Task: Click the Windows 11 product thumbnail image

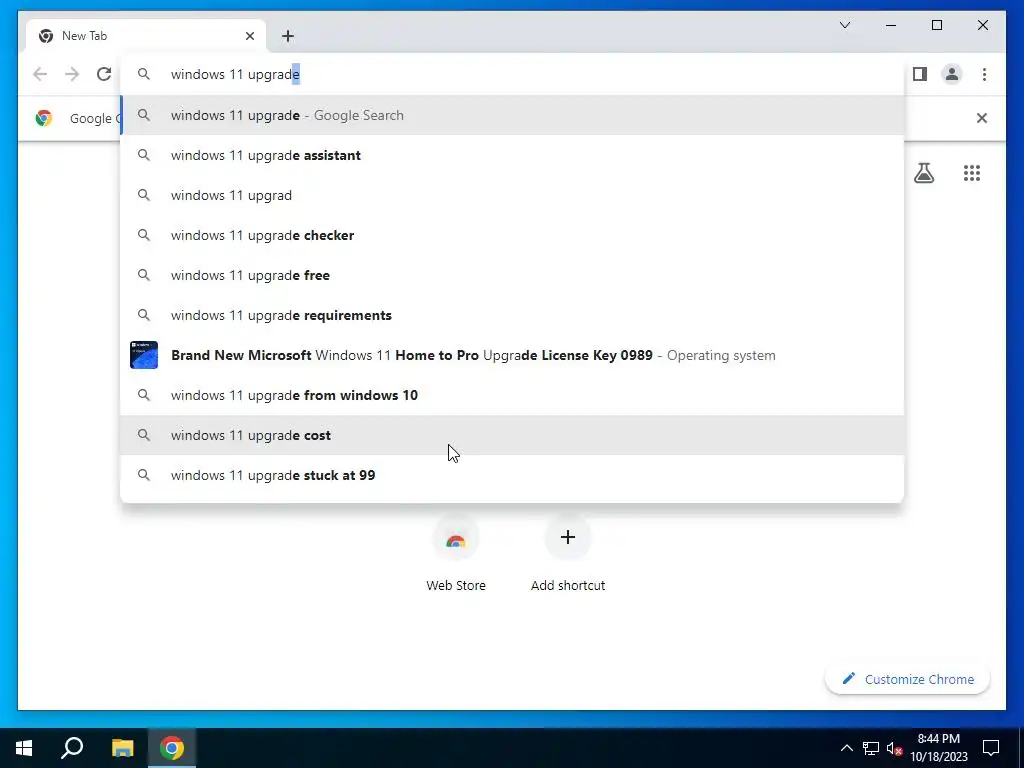Action: (x=144, y=355)
